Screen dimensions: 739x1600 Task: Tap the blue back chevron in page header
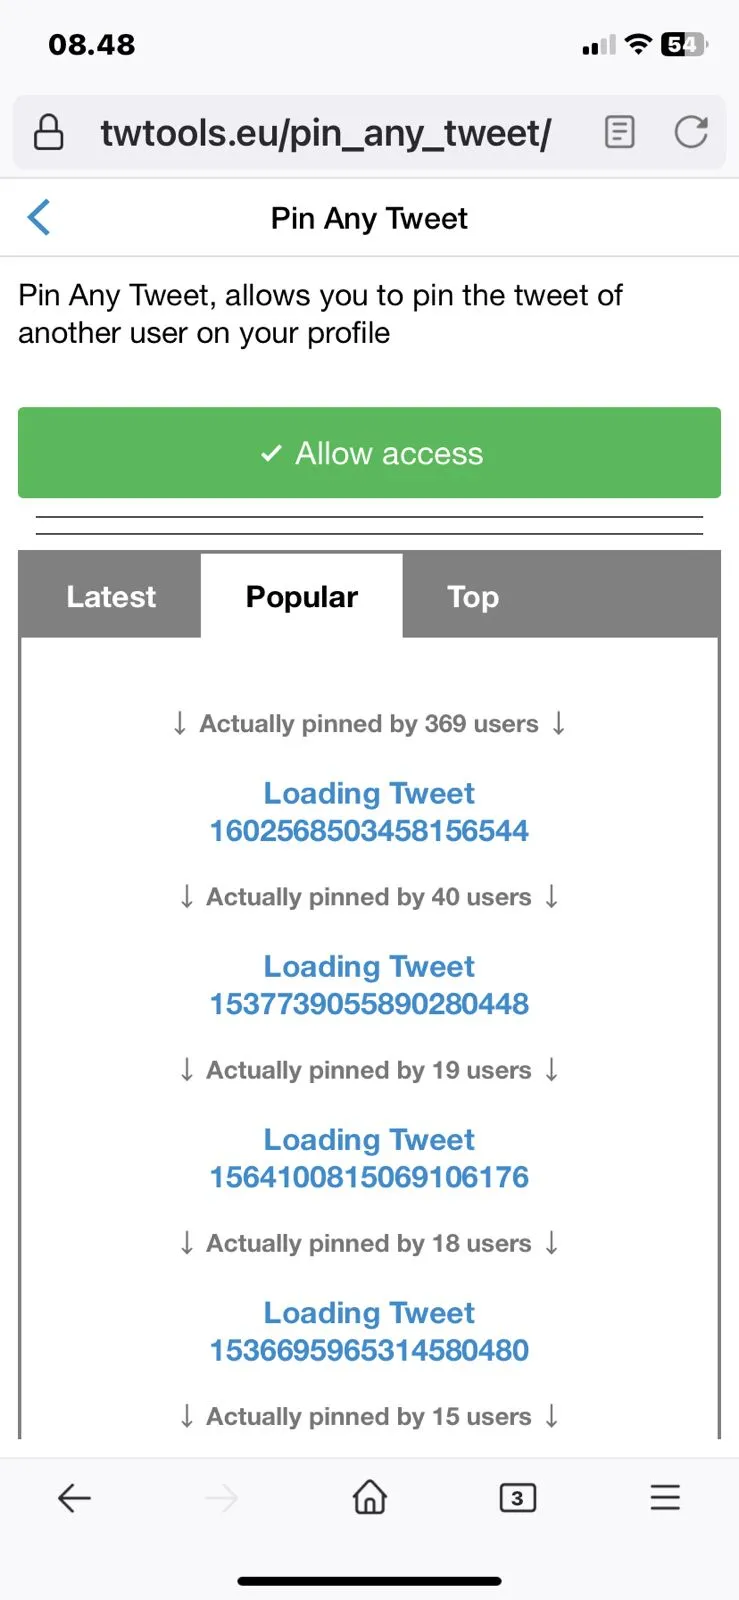tap(39, 217)
